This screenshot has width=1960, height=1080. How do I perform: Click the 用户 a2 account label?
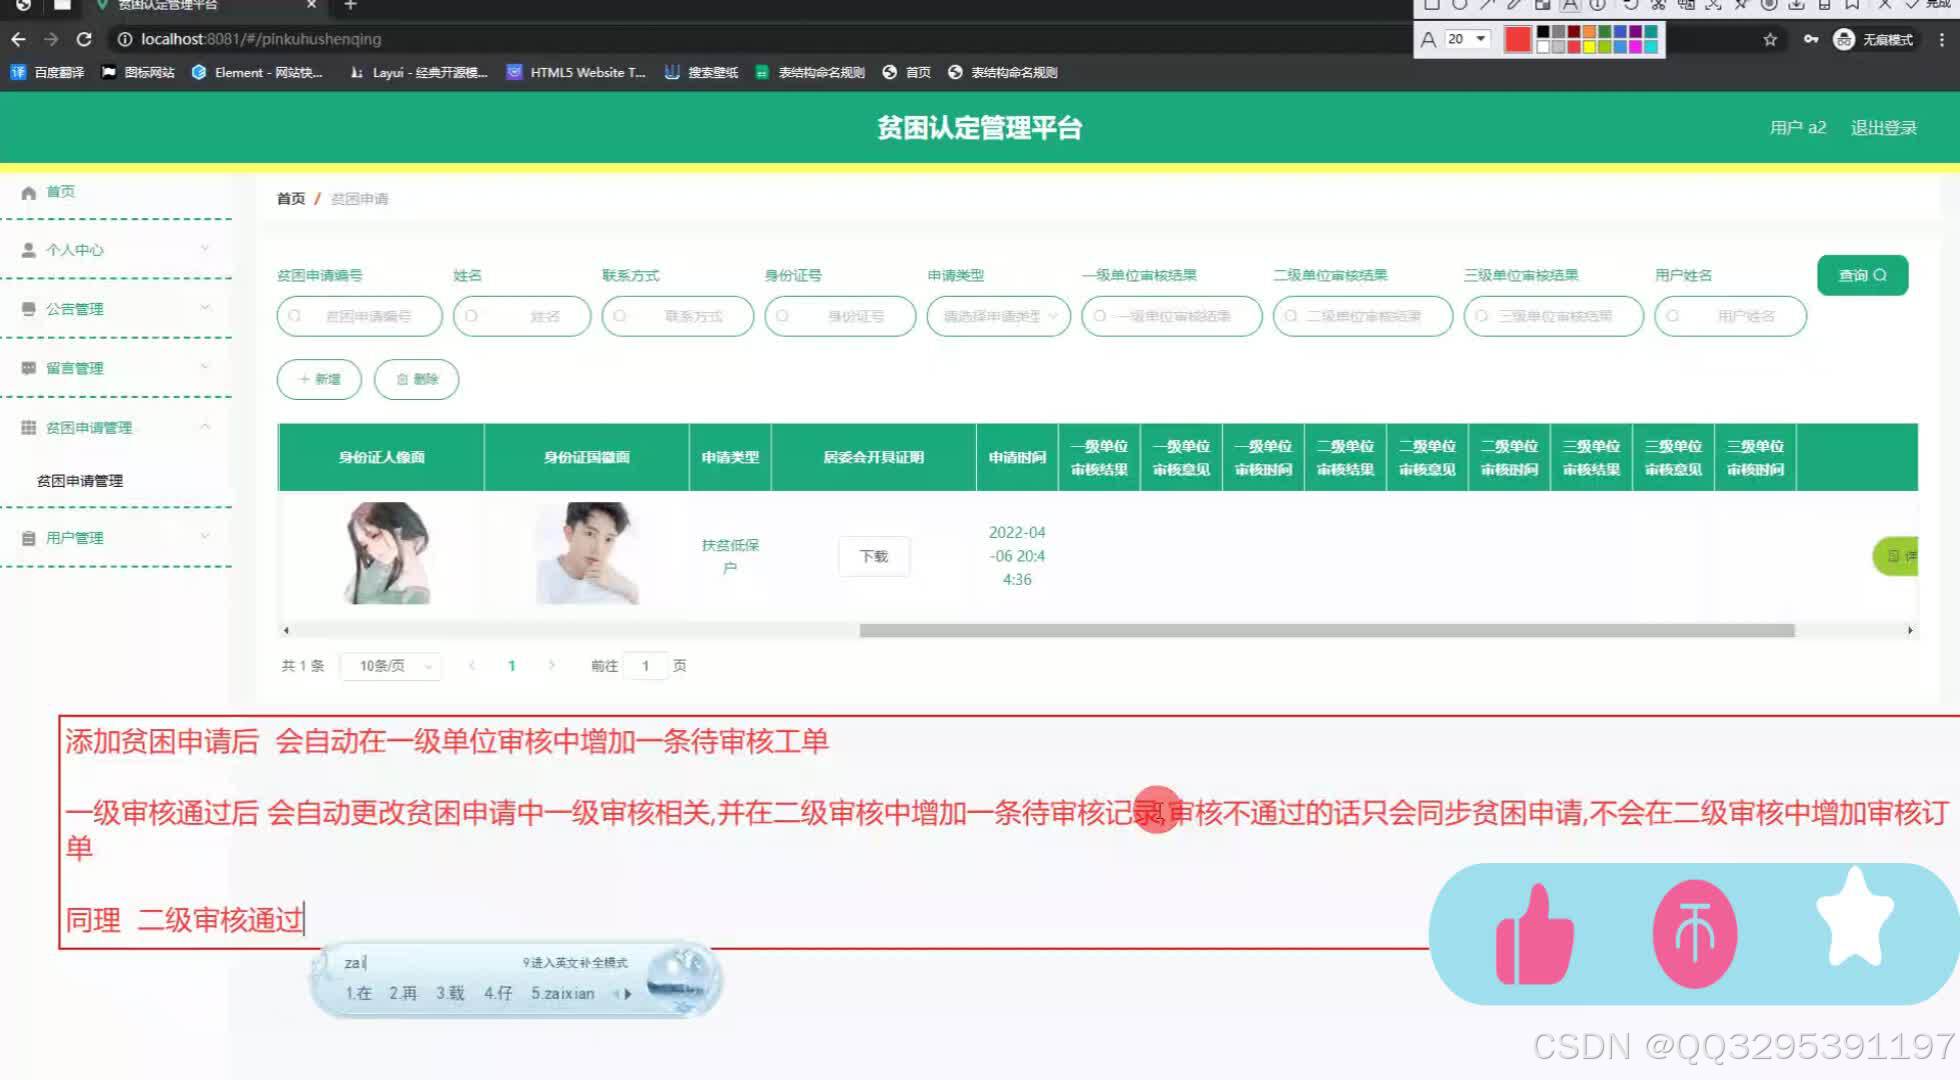(x=1798, y=128)
